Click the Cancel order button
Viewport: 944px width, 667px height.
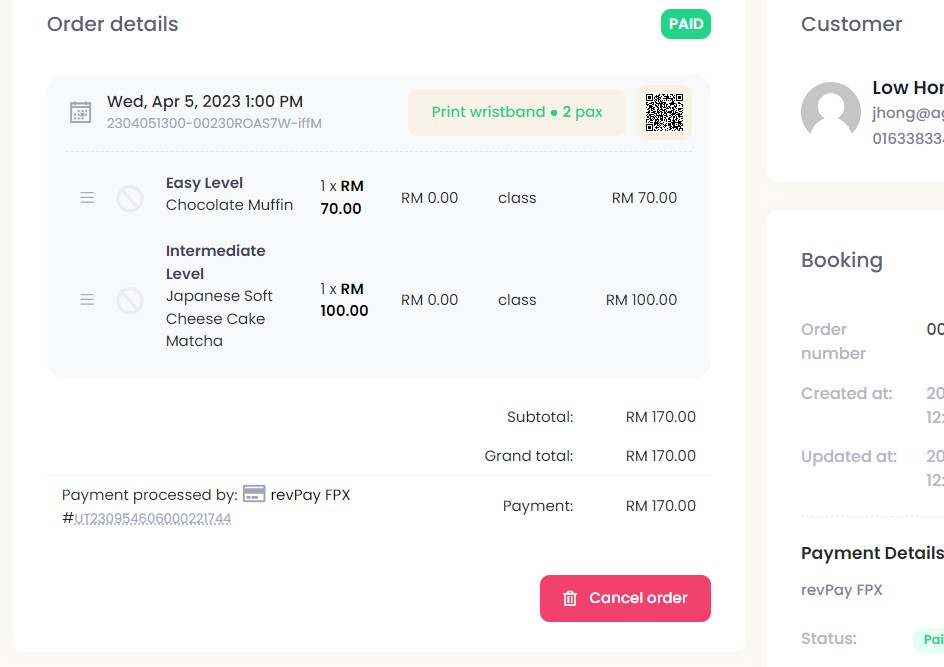pyautogui.click(x=625, y=598)
